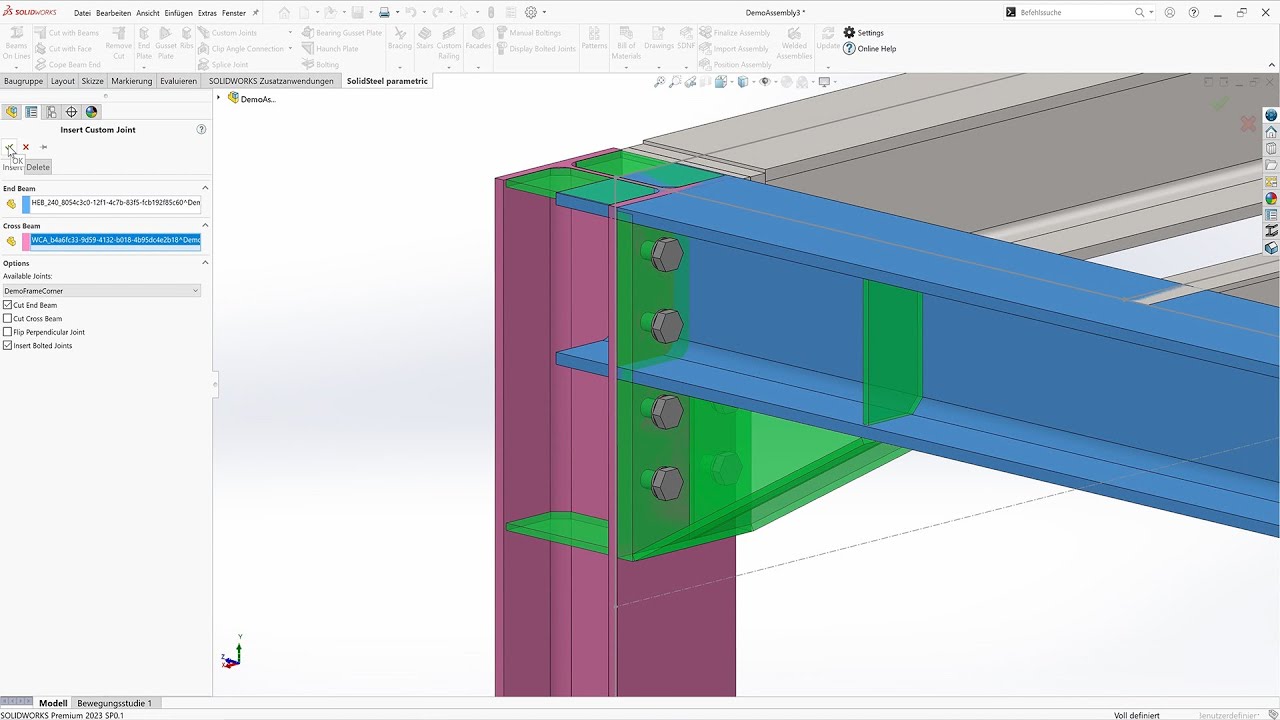Open SOLIDWORKS Resources in task pane
The image size is (1280, 720).
click(x=1271, y=132)
